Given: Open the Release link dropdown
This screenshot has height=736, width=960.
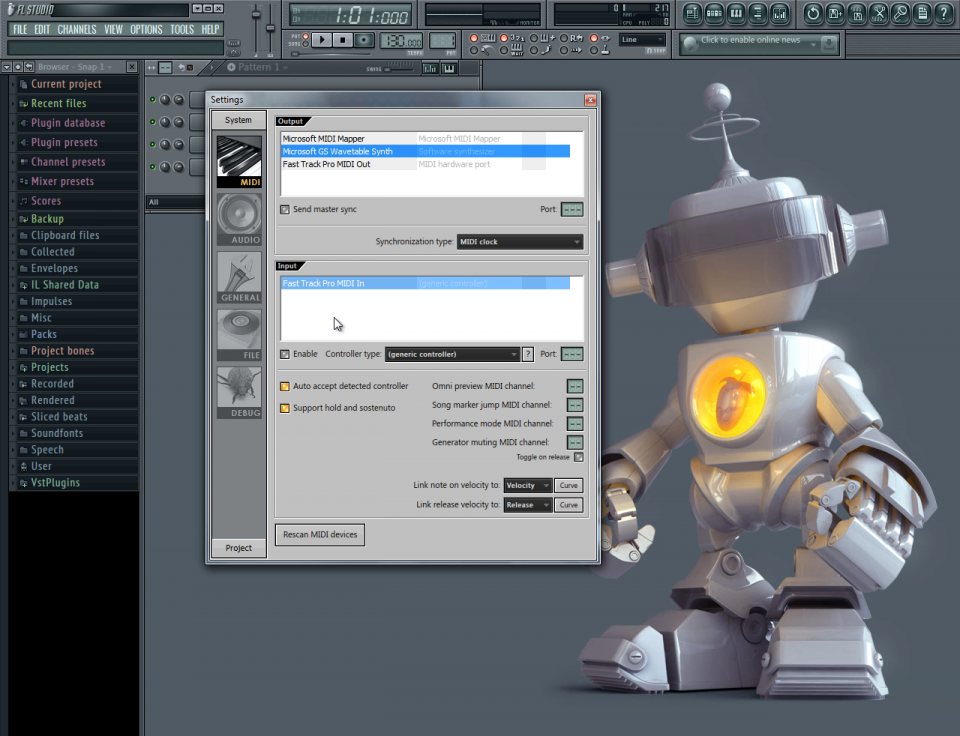Looking at the screenshot, I should 527,505.
